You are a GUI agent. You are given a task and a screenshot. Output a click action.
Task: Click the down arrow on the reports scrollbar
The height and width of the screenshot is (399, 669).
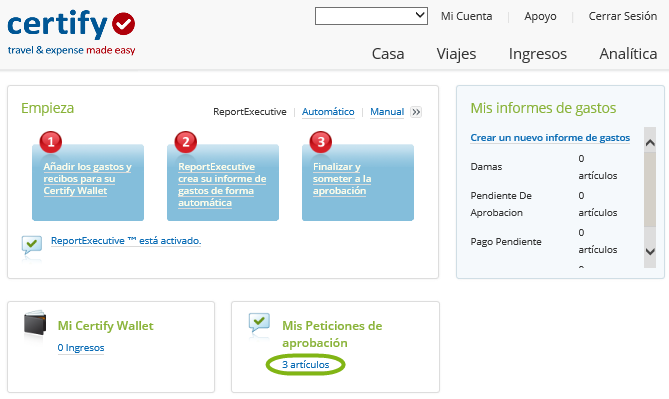(x=650, y=251)
